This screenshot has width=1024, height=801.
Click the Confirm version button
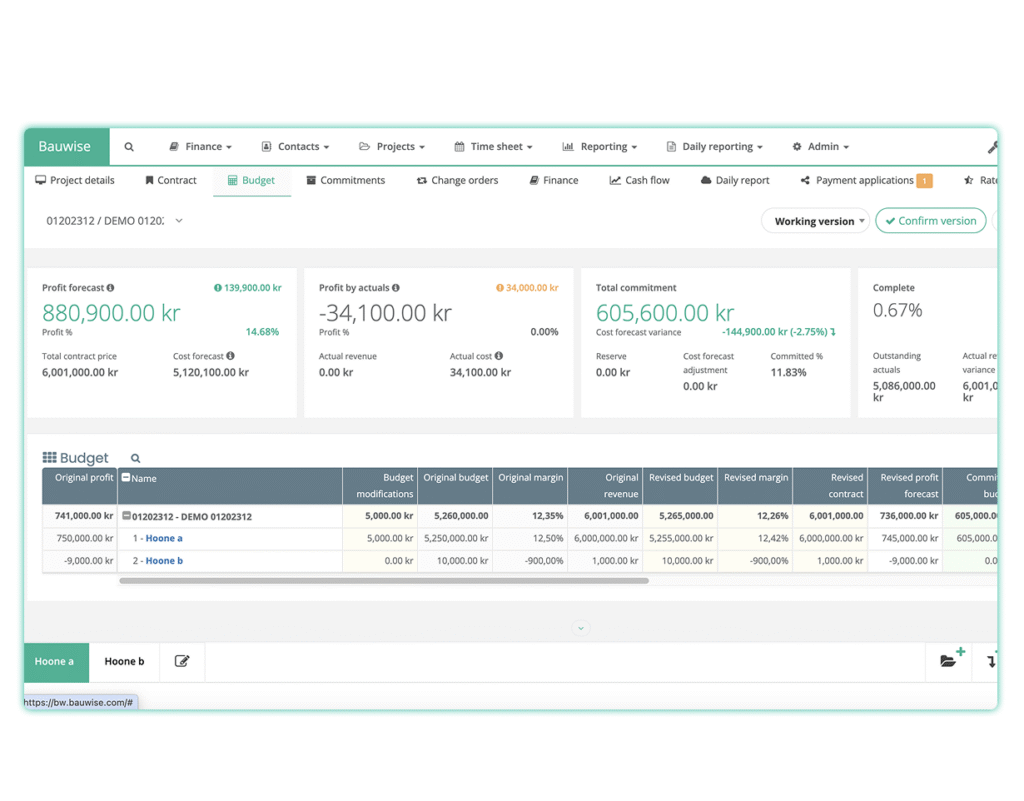pos(931,221)
